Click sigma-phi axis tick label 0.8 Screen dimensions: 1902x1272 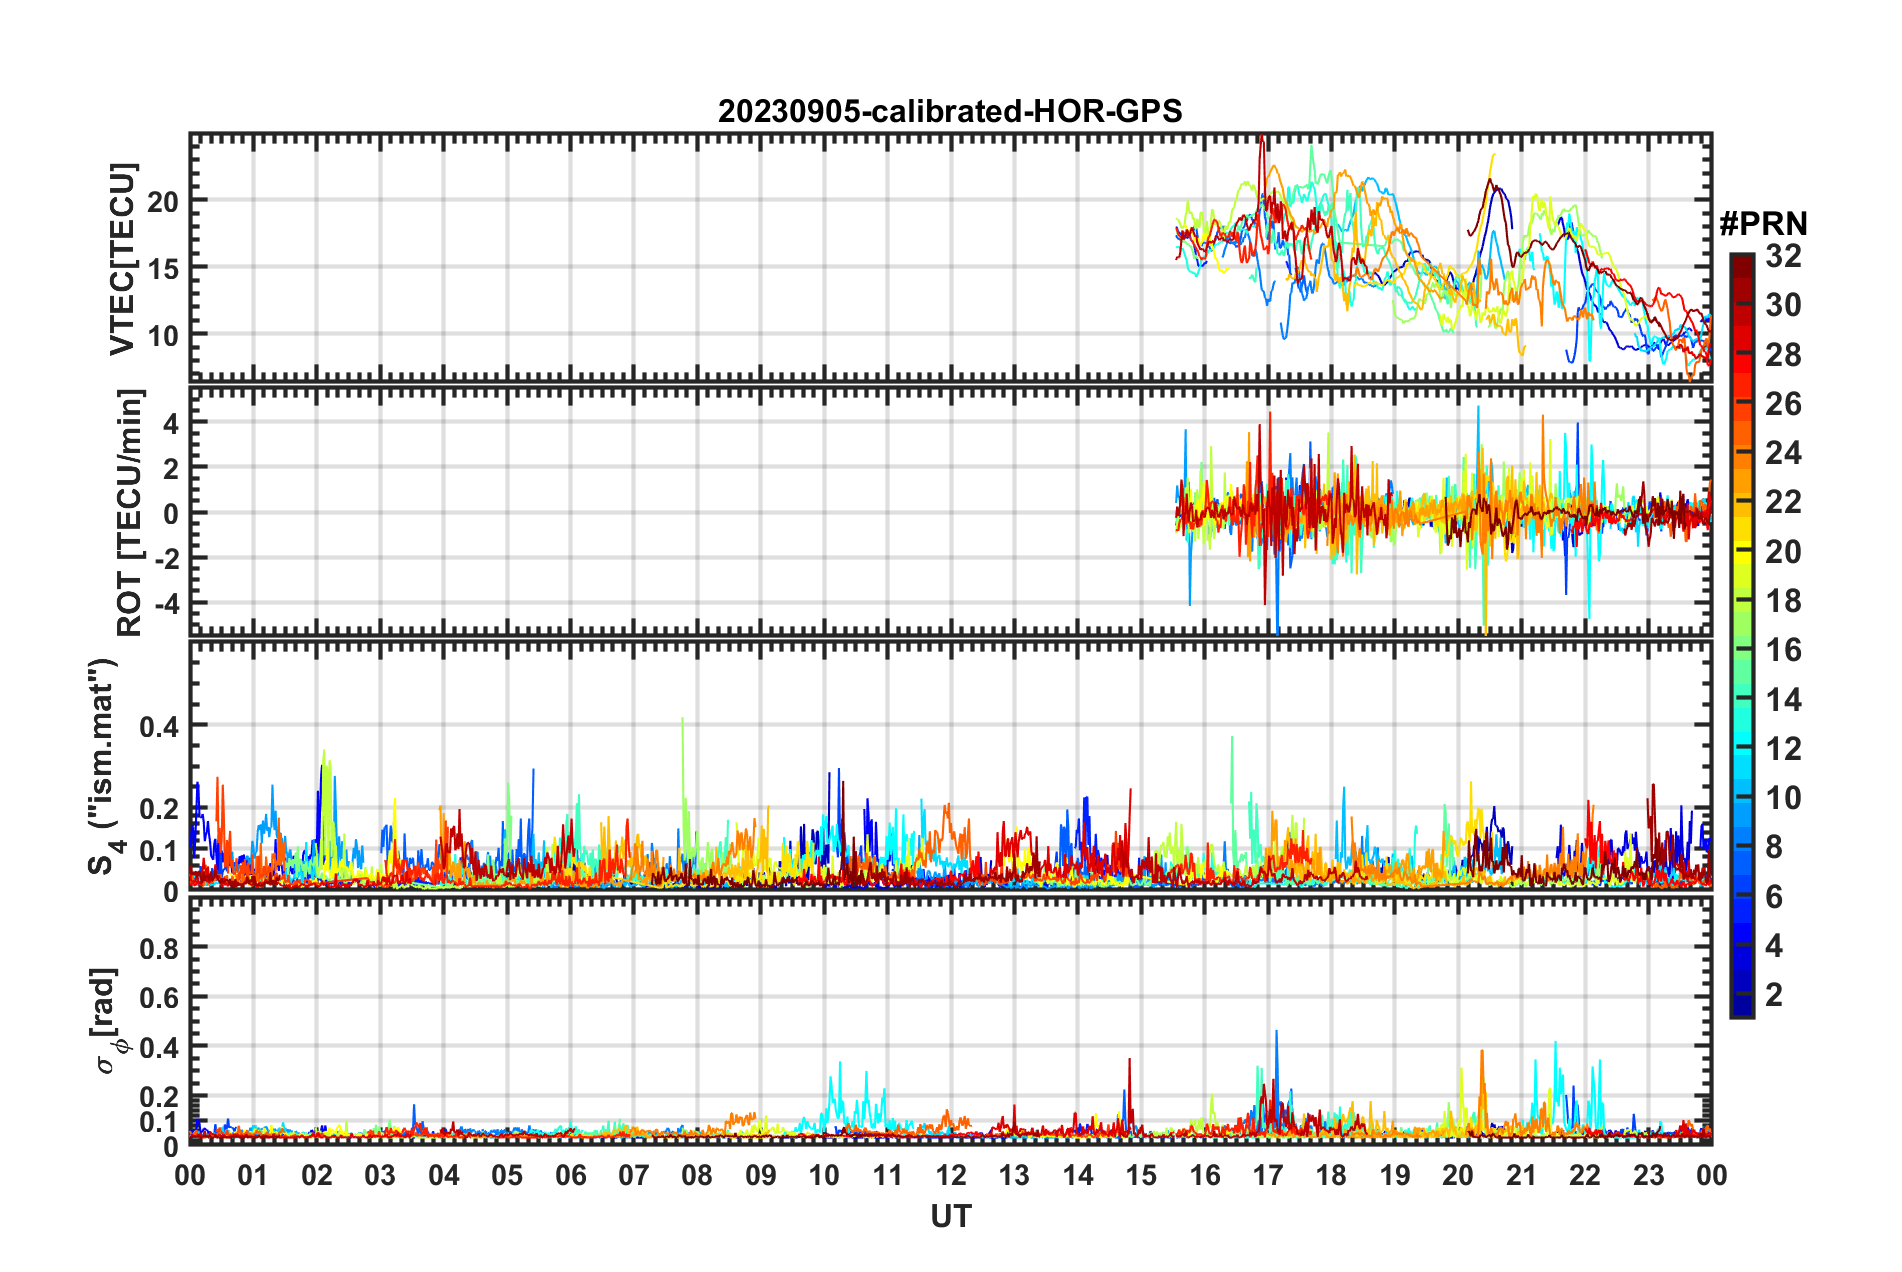(160, 948)
